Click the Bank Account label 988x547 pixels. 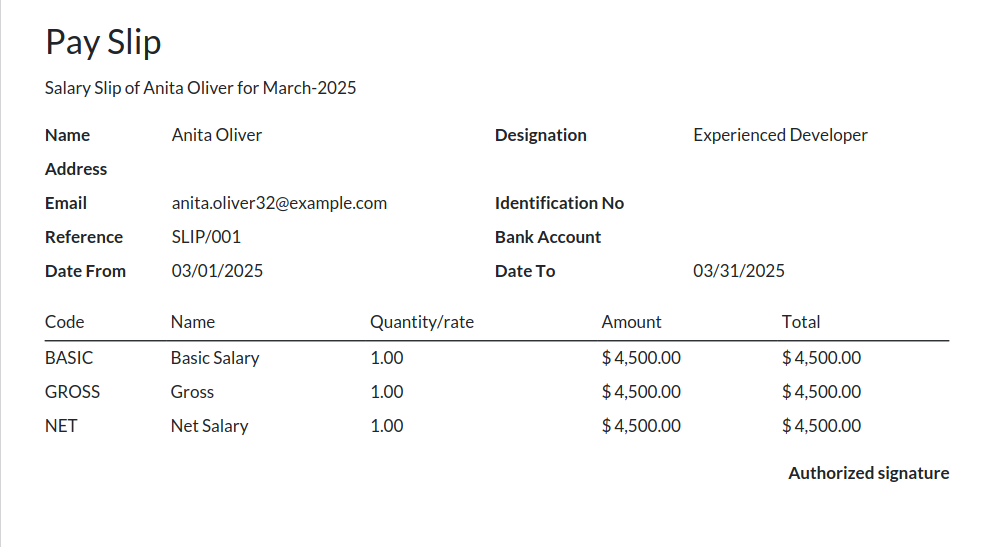[x=548, y=237]
